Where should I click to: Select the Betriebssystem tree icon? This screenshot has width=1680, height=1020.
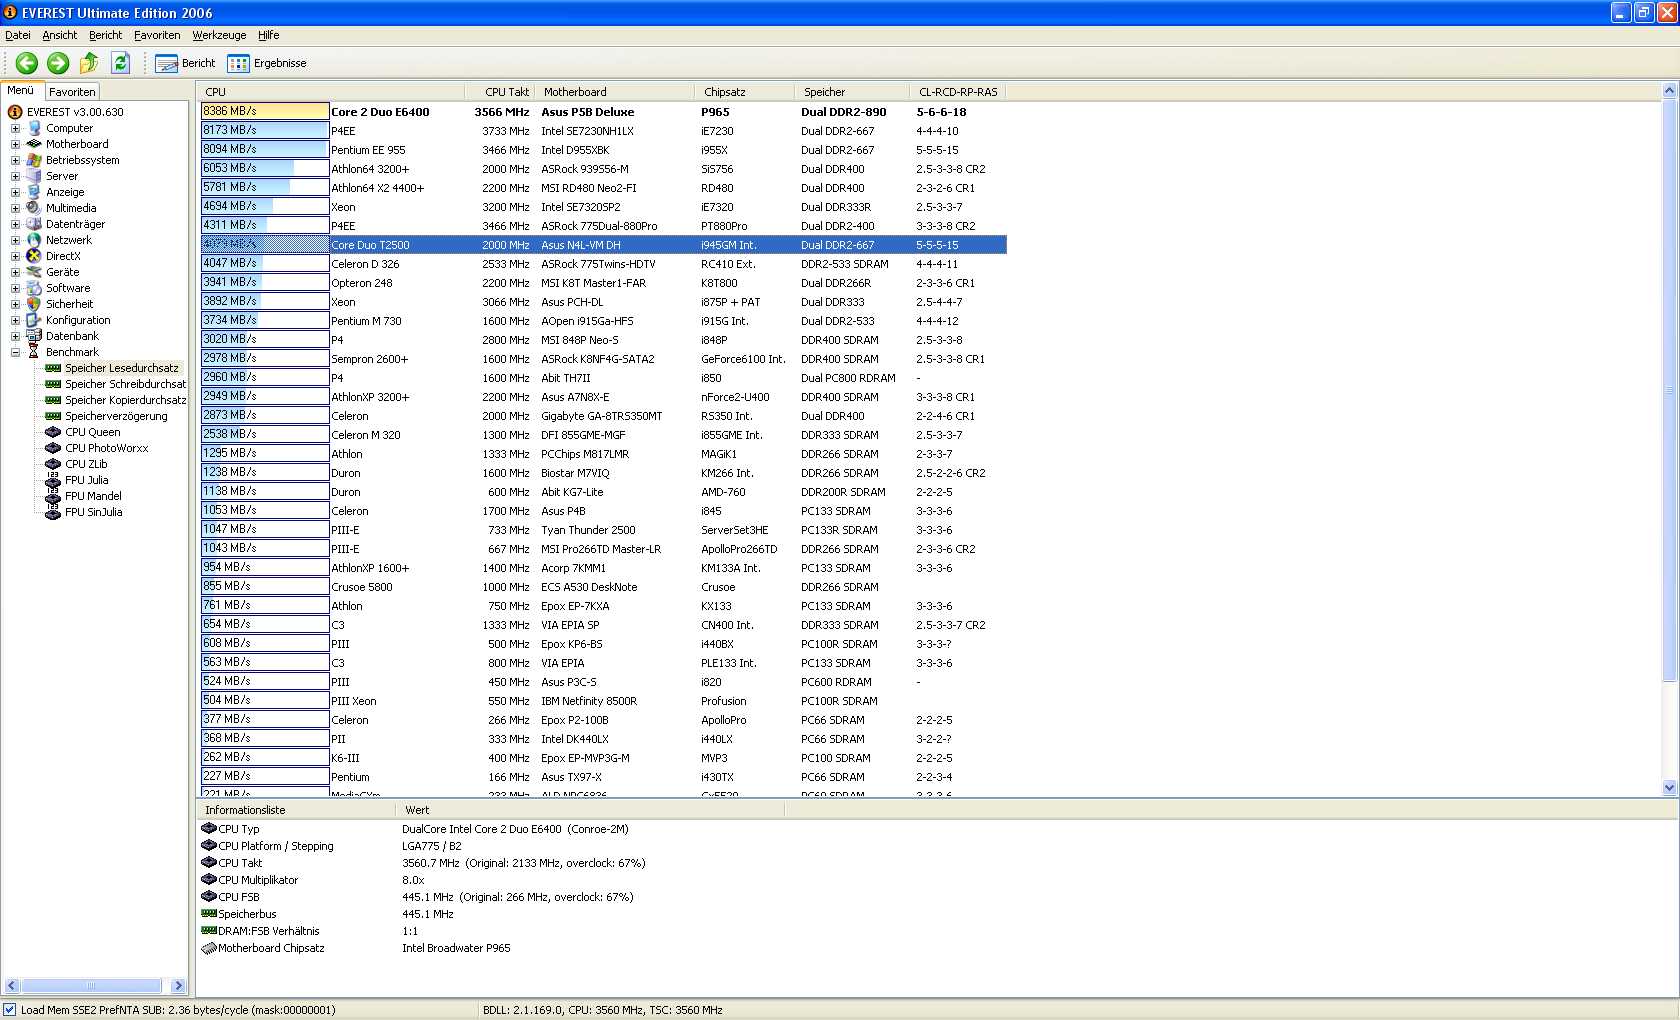click(x=35, y=160)
